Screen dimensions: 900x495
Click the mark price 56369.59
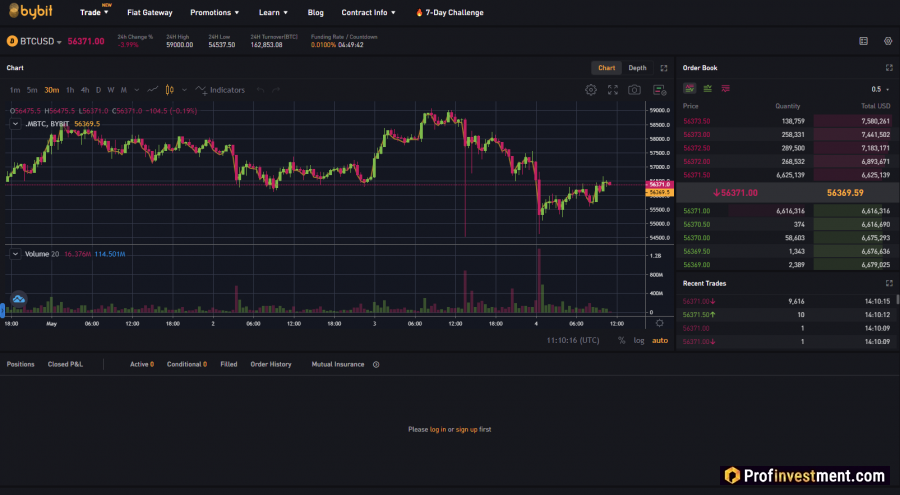[845, 193]
